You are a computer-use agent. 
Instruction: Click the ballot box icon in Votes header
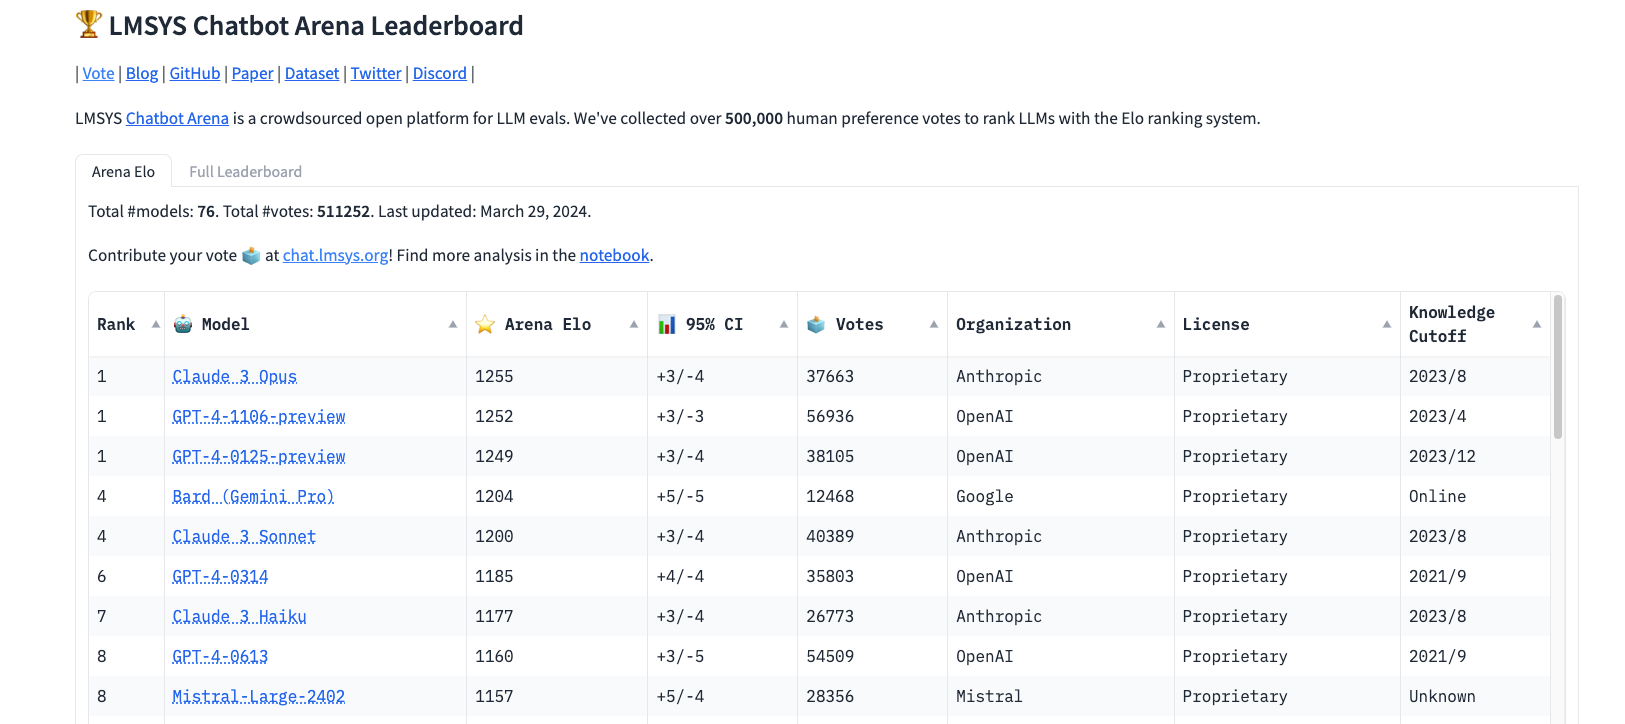(816, 324)
